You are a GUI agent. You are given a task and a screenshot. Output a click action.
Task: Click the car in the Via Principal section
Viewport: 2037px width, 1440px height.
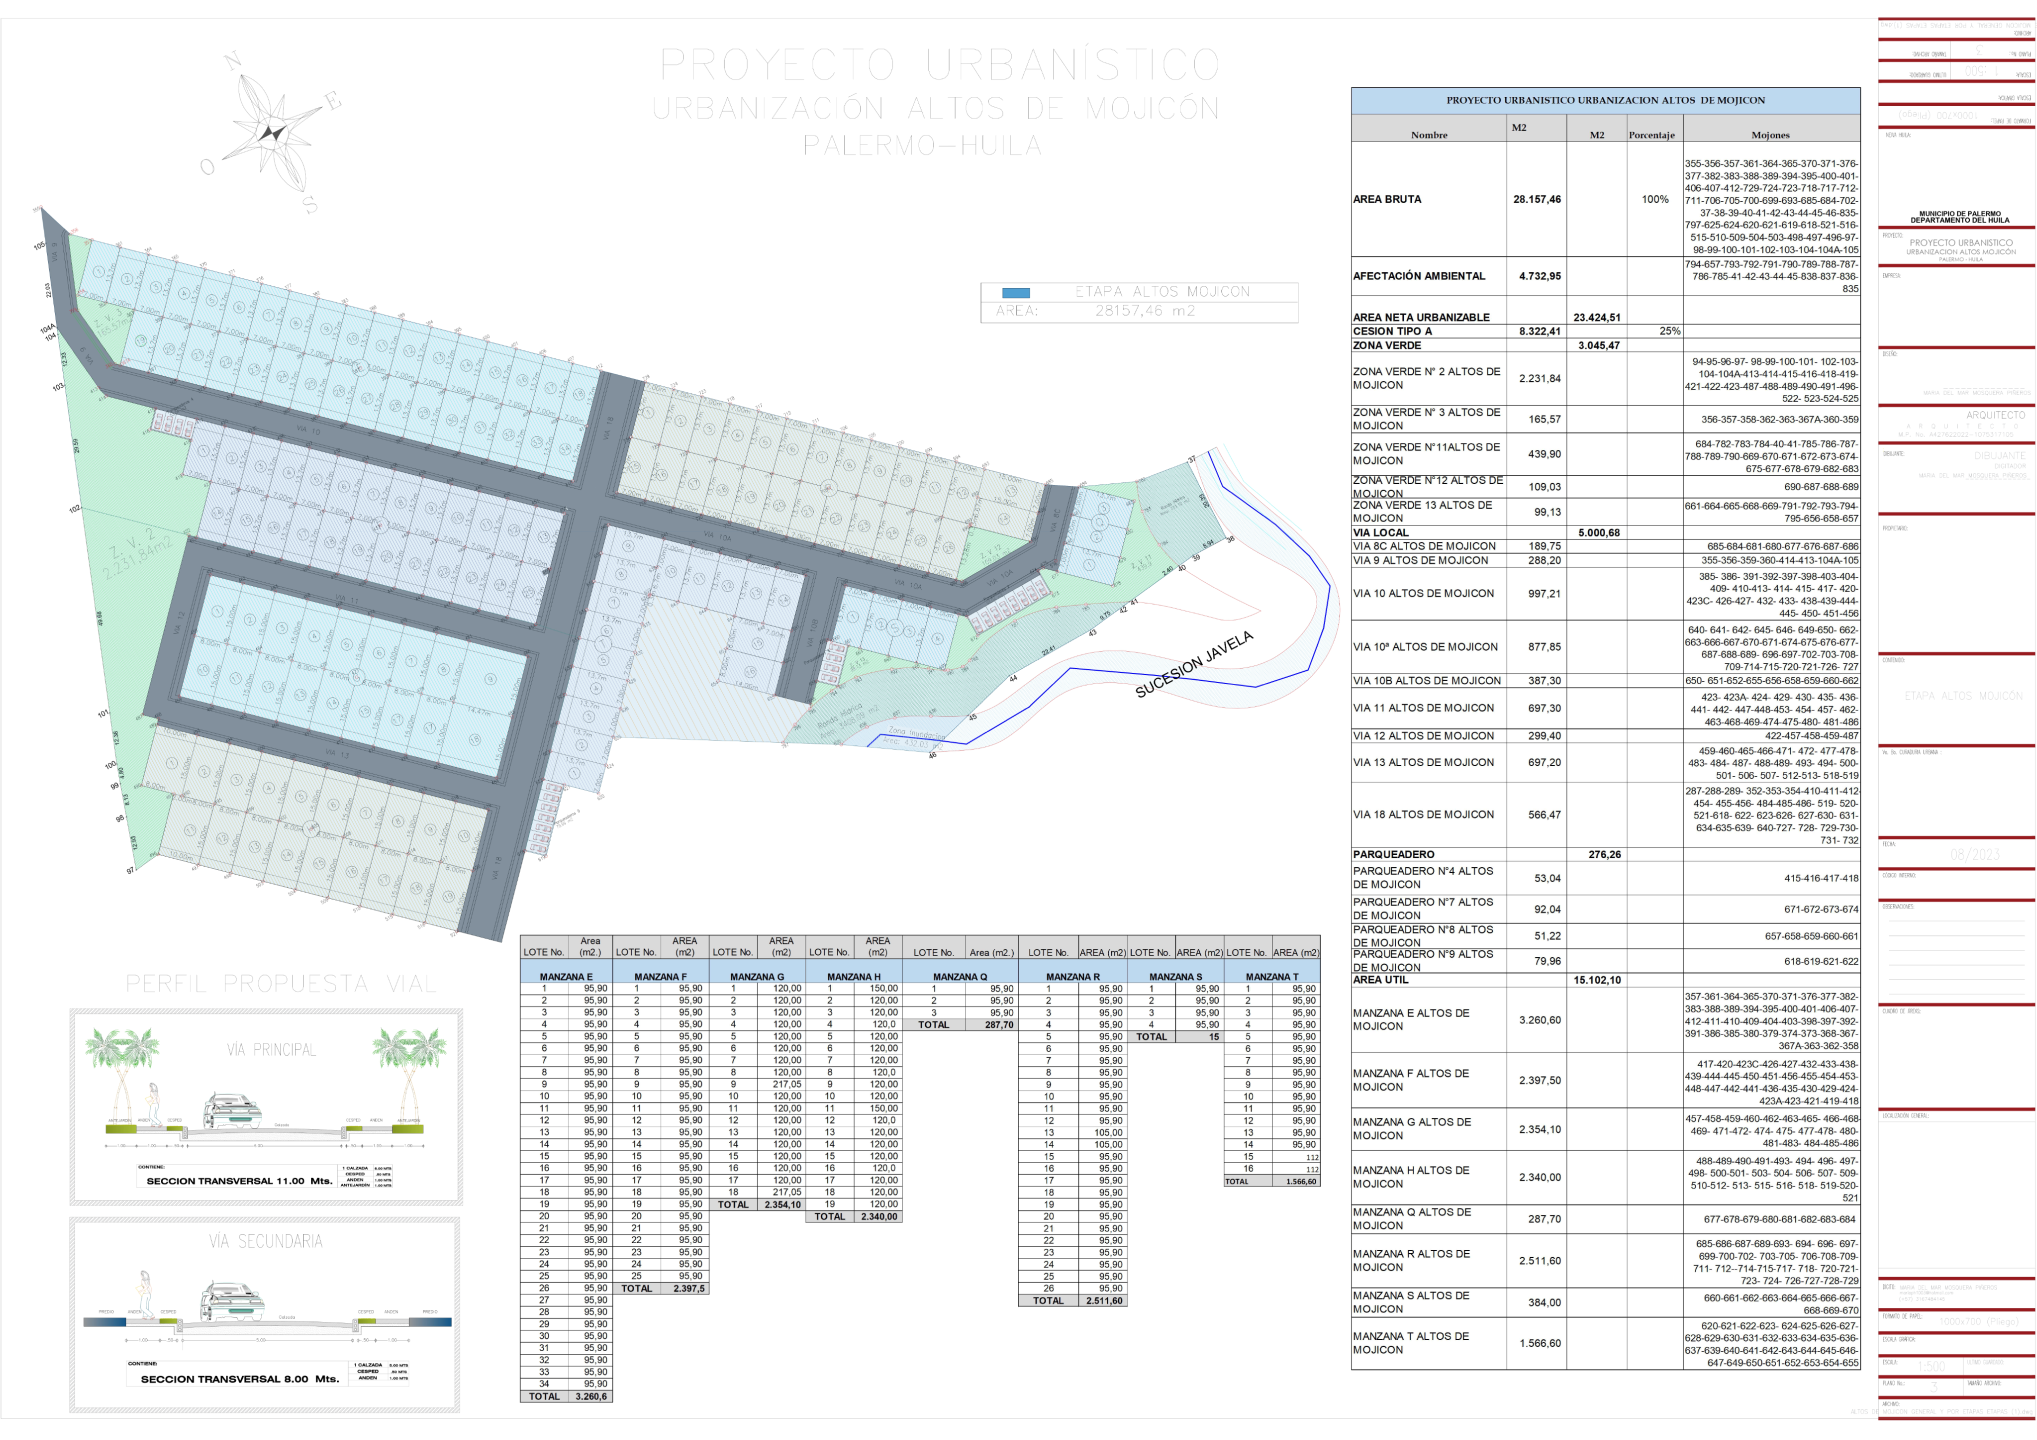tap(231, 1111)
